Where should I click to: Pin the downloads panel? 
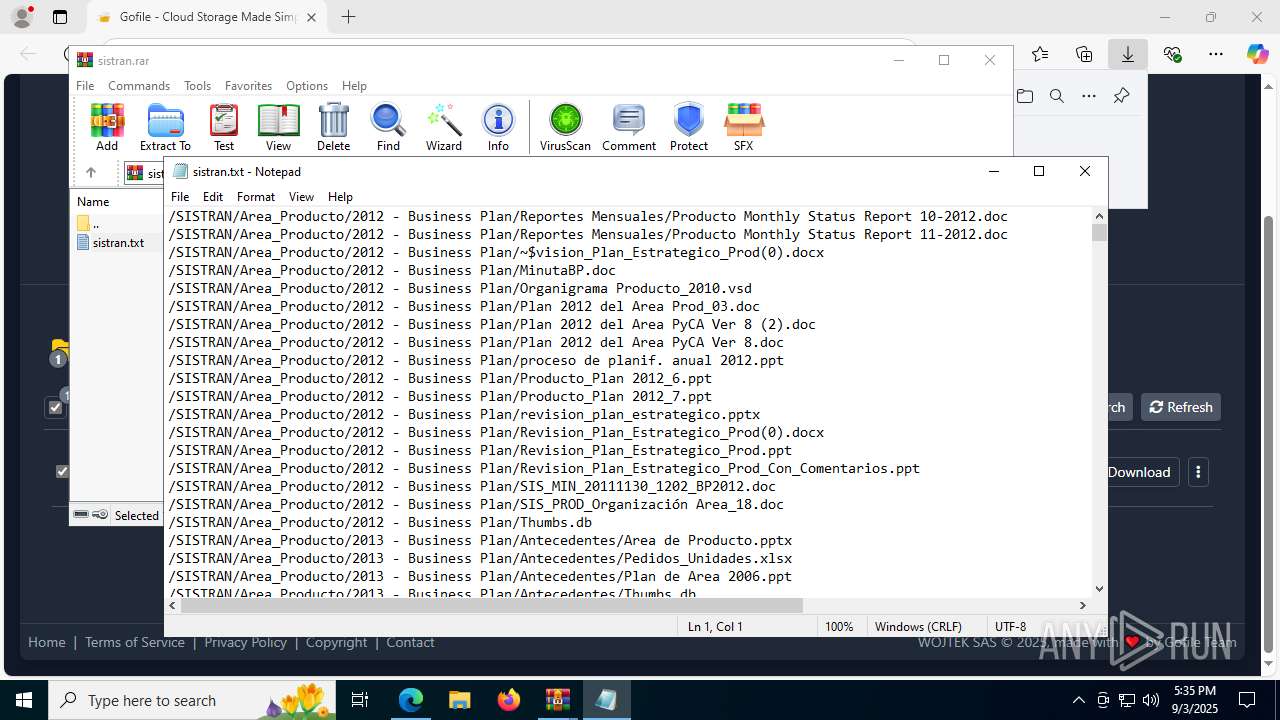(x=1121, y=96)
